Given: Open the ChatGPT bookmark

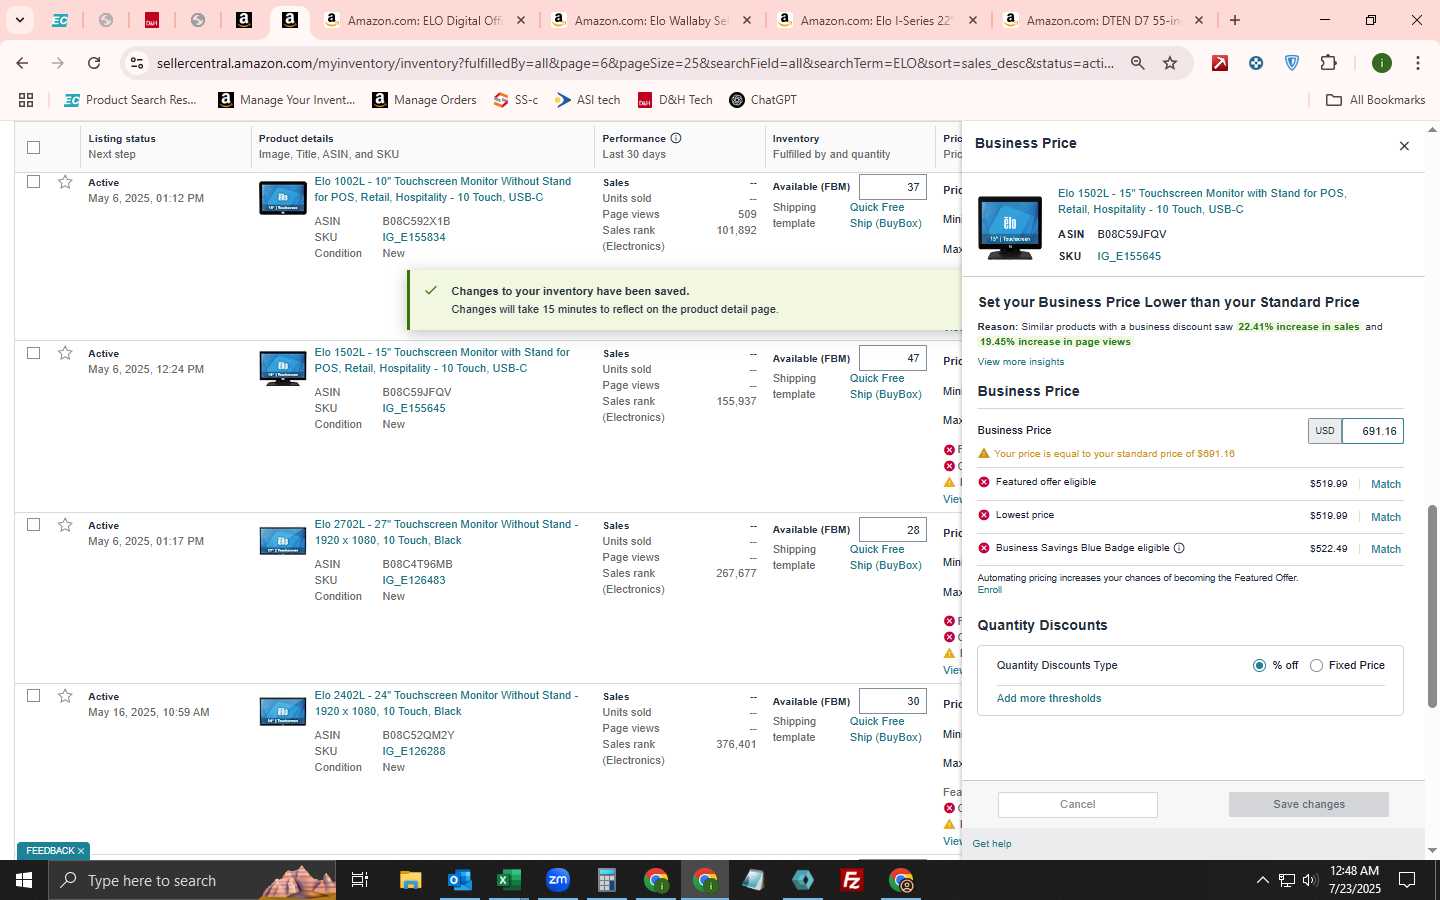Looking at the screenshot, I should 763,100.
